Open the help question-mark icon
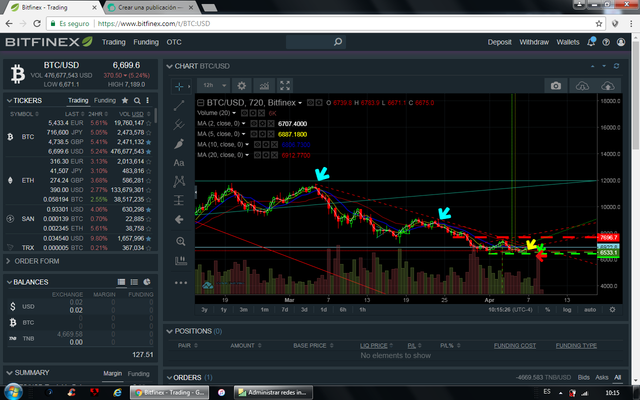Viewport: 640px width, 400px height. [606, 42]
